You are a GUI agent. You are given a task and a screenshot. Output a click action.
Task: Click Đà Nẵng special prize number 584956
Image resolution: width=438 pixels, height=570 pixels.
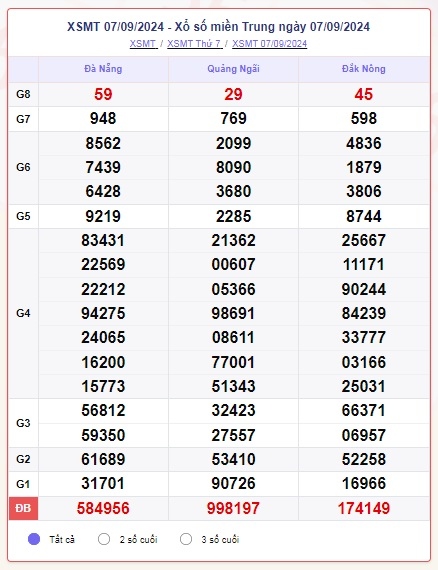click(103, 508)
